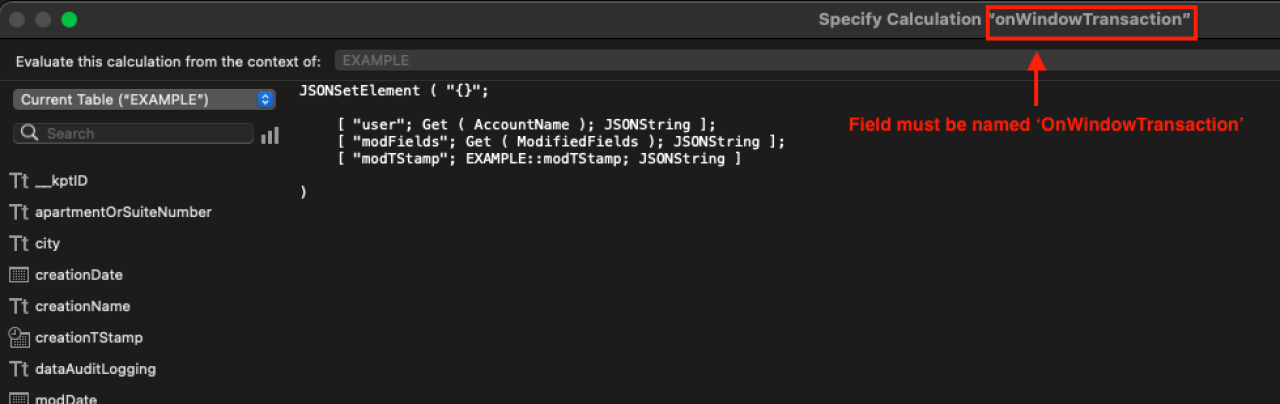Click the text-type icon beside dataAuditLogging
Image resolution: width=1280 pixels, height=404 pixels.
tap(19, 369)
